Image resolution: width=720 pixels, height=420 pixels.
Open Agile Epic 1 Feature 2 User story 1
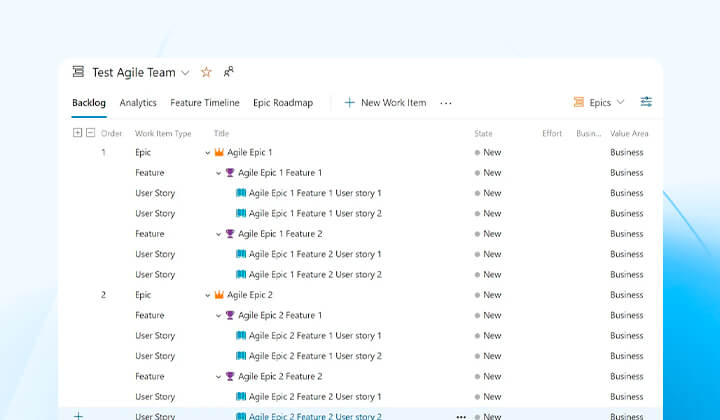(315, 254)
